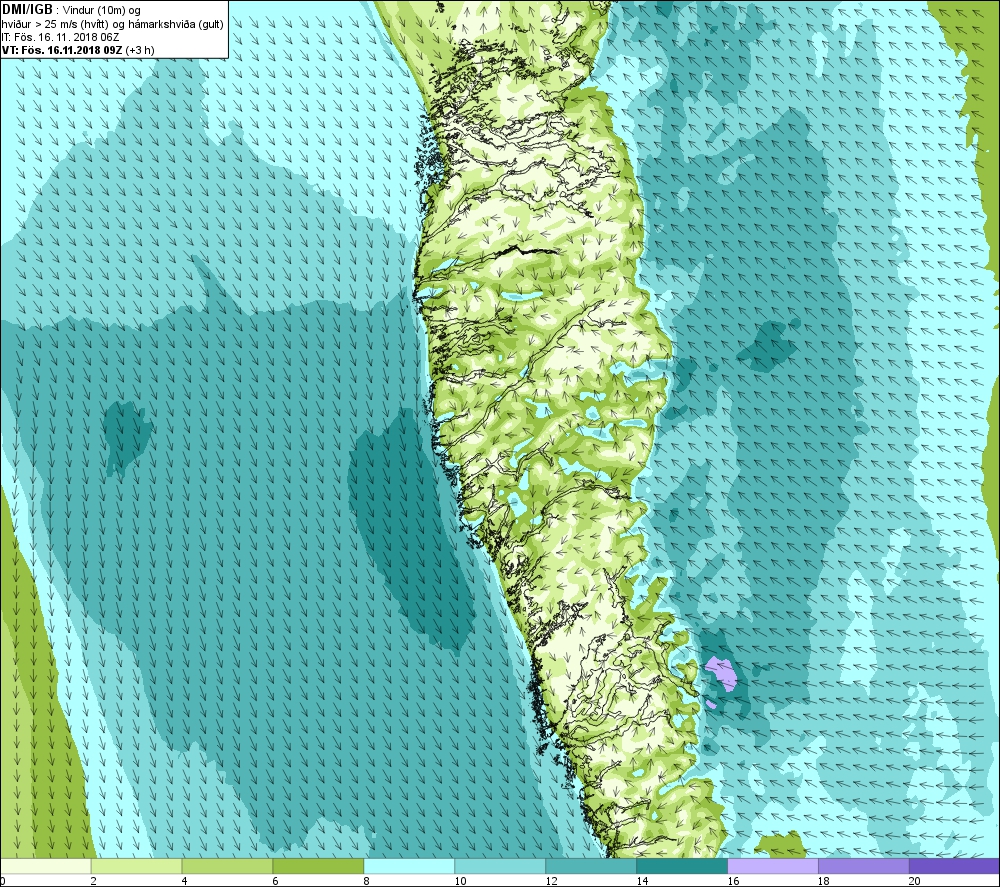Screen dimensions: 1000x887
Task: Click the legend scale number '16'
Action: [x=733, y=881]
